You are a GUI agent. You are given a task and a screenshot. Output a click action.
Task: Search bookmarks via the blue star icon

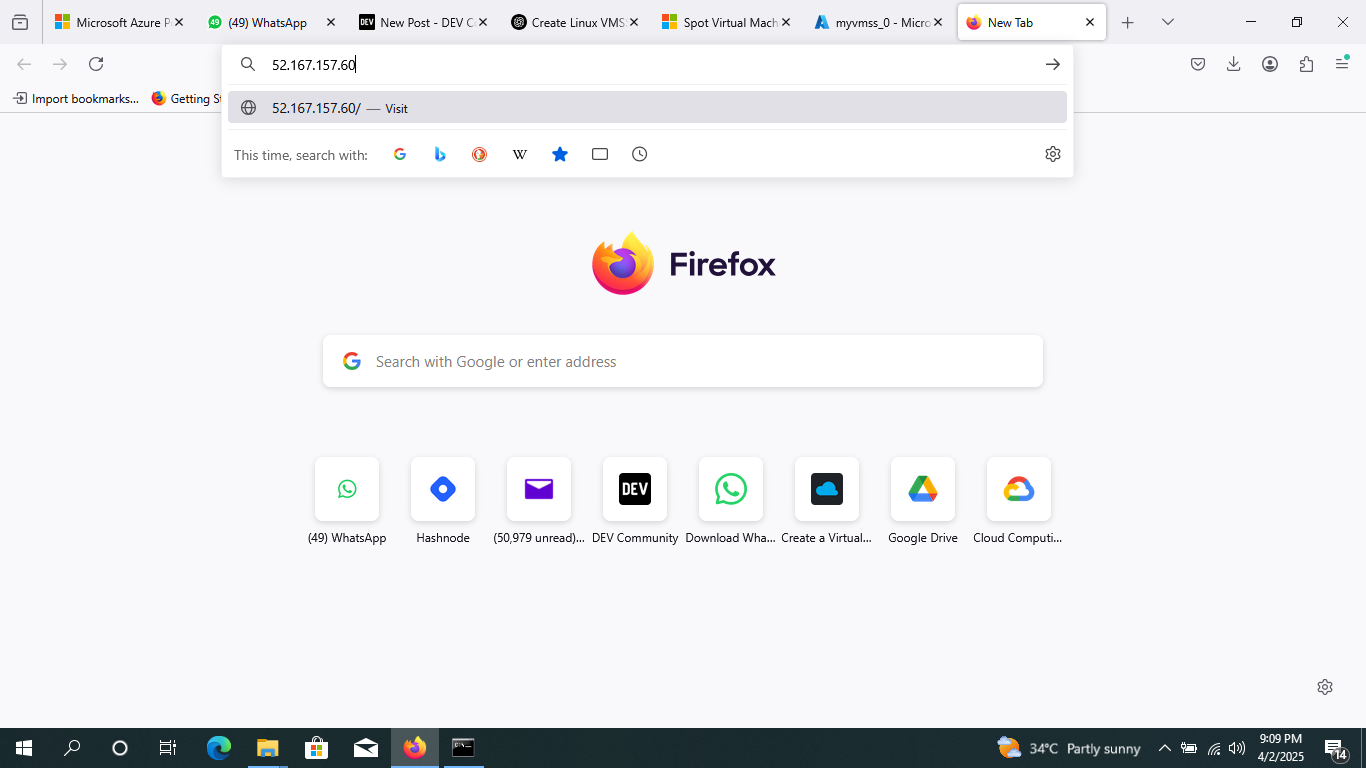(560, 154)
